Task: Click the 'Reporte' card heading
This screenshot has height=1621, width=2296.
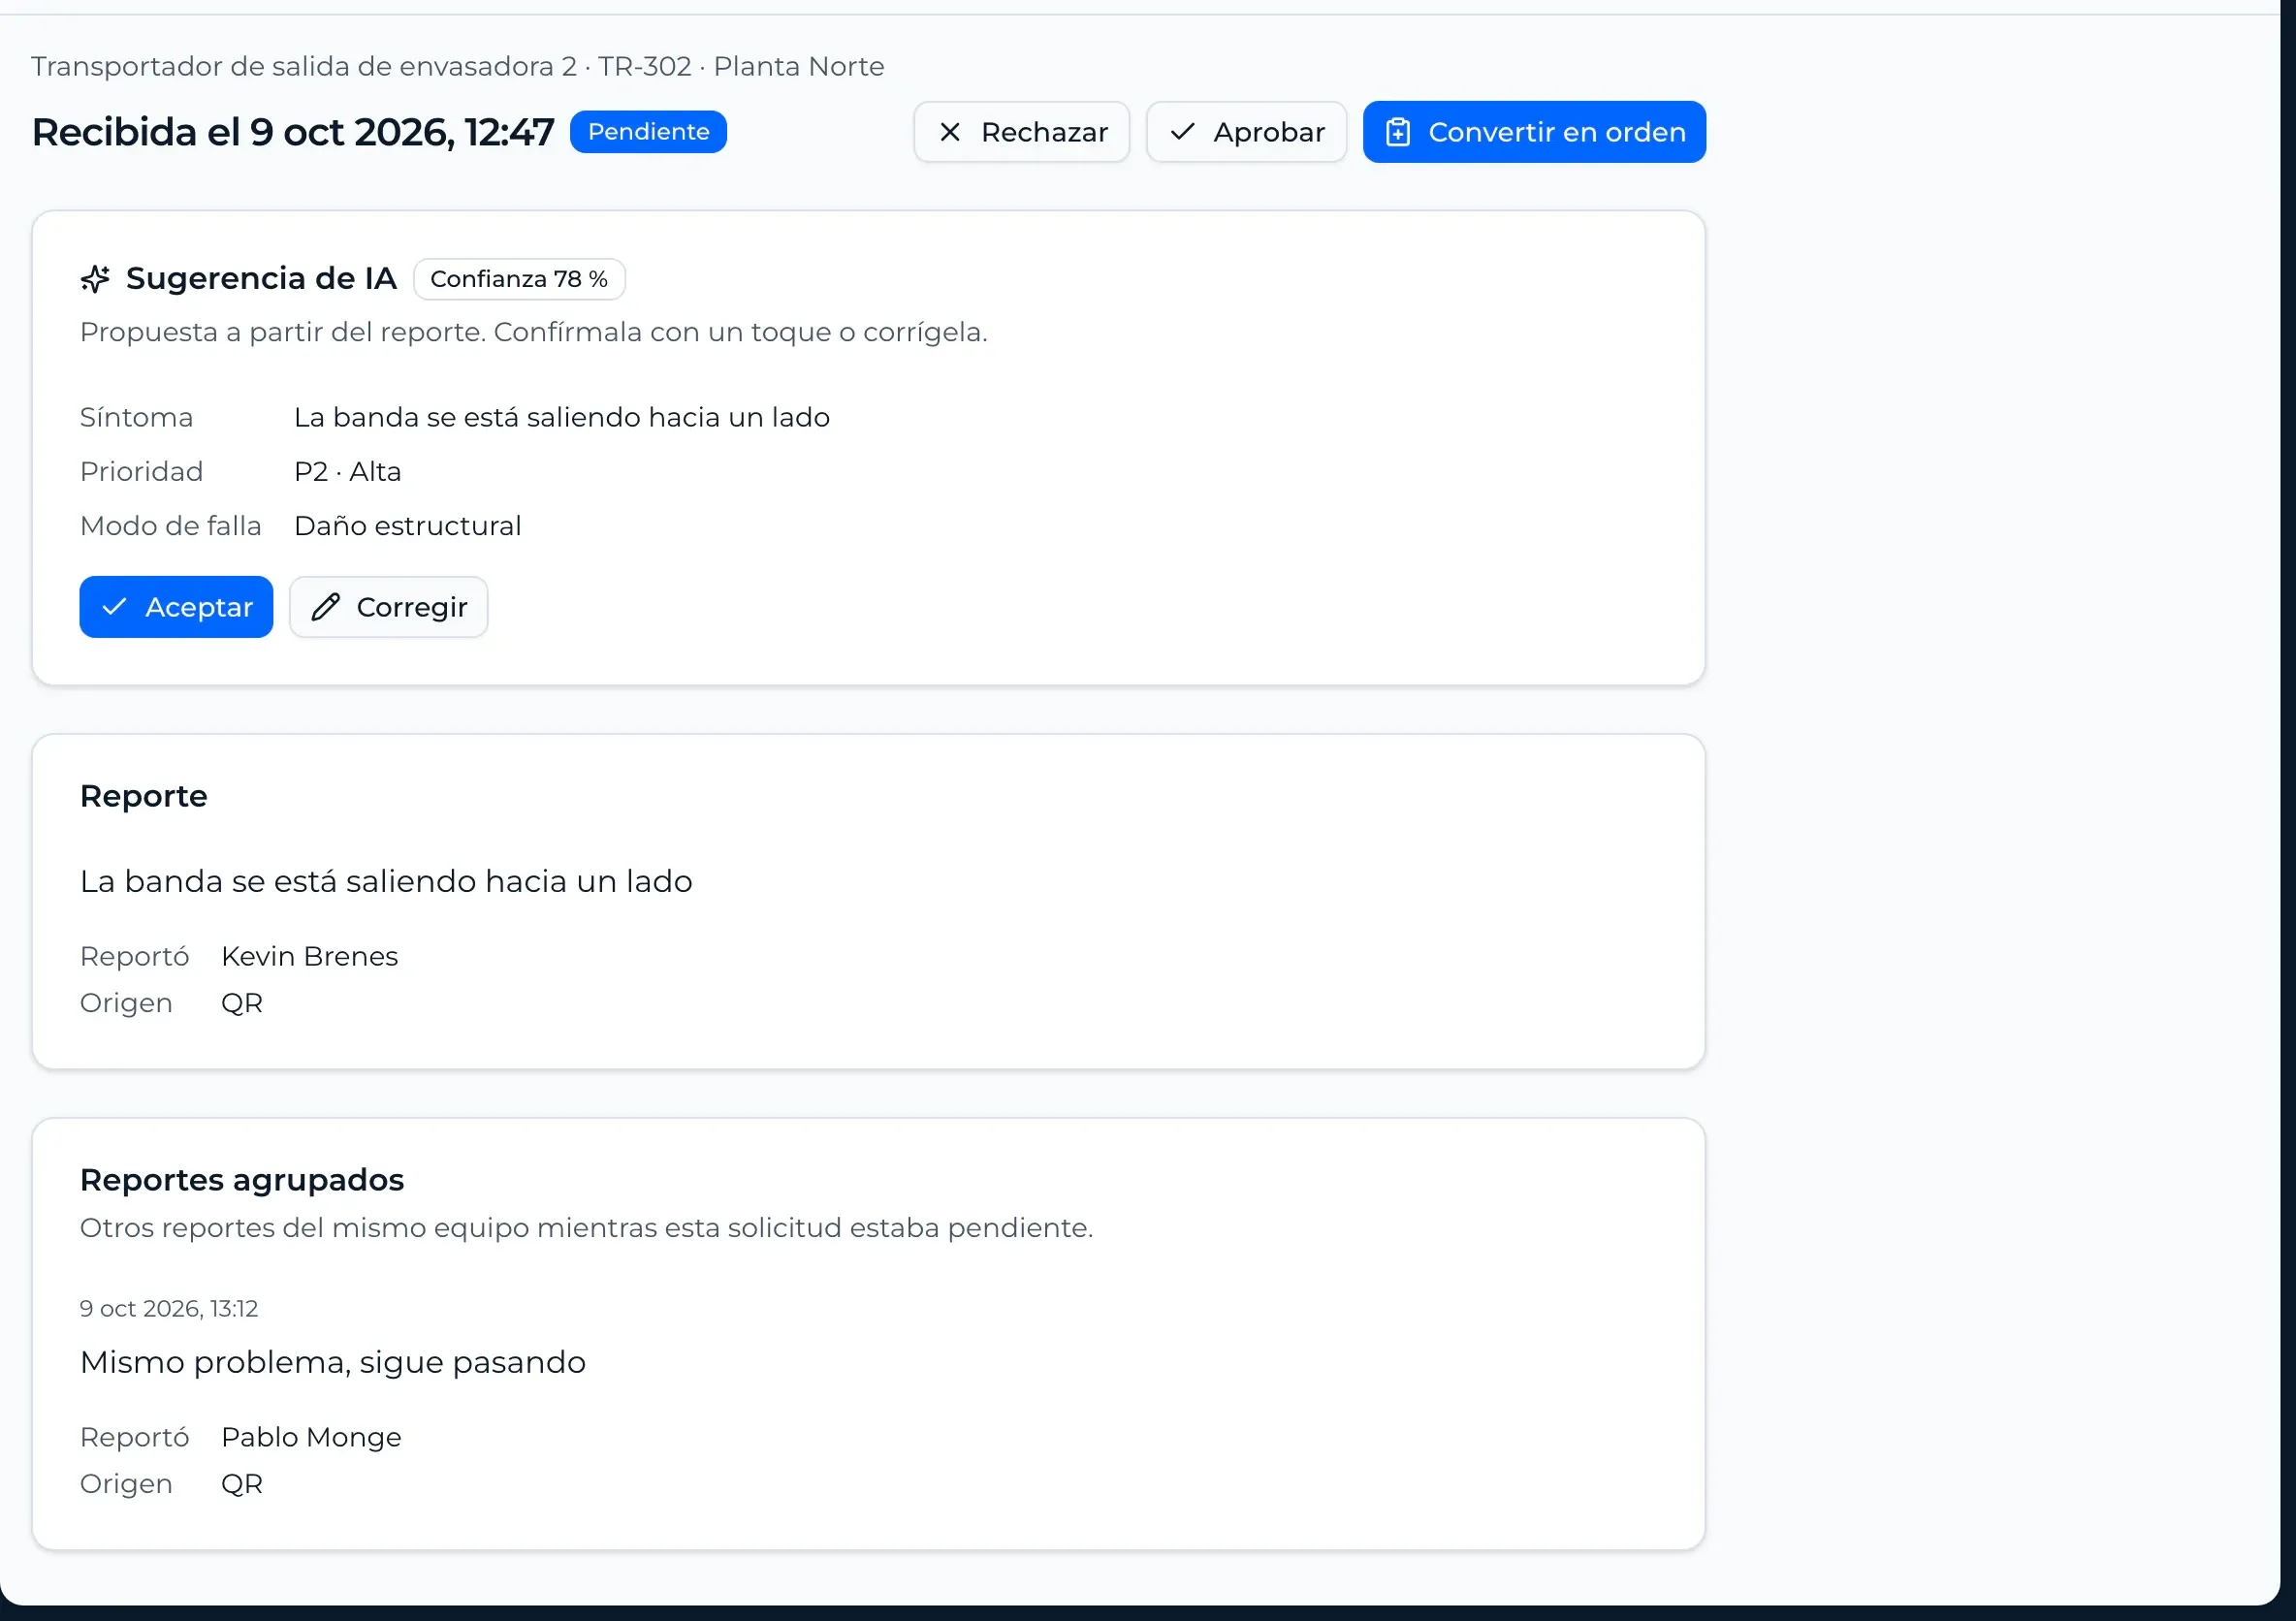Action: (x=144, y=796)
